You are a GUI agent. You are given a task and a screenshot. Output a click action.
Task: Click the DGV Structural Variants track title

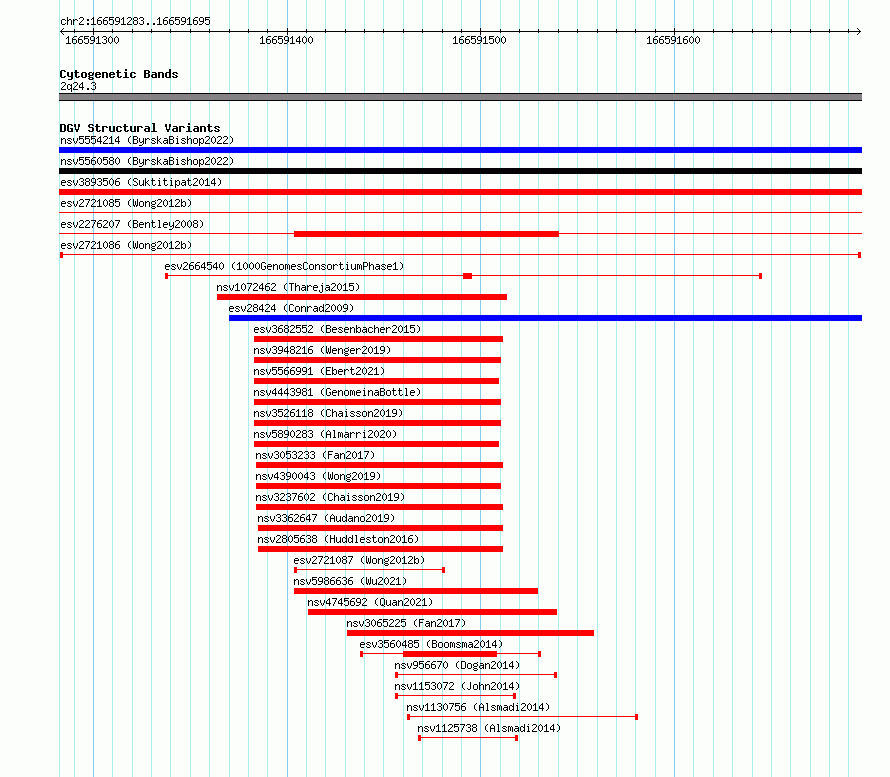pyautogui.click(x=140, y=128)
